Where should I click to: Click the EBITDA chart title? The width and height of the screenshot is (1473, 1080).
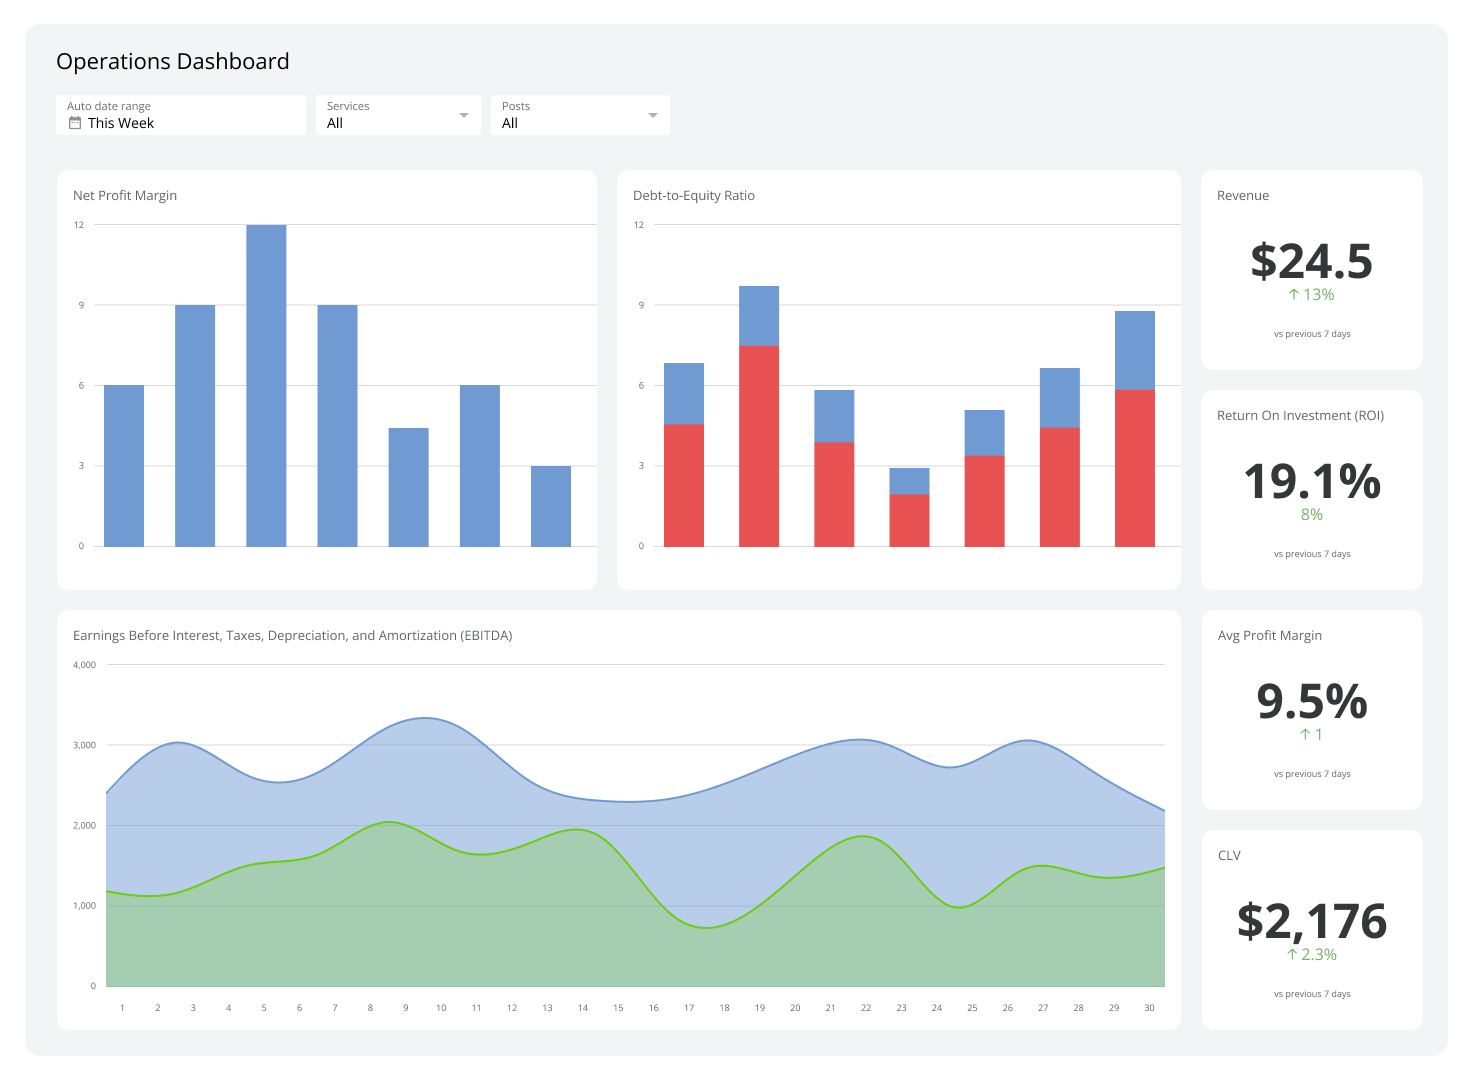pos(292,635)
